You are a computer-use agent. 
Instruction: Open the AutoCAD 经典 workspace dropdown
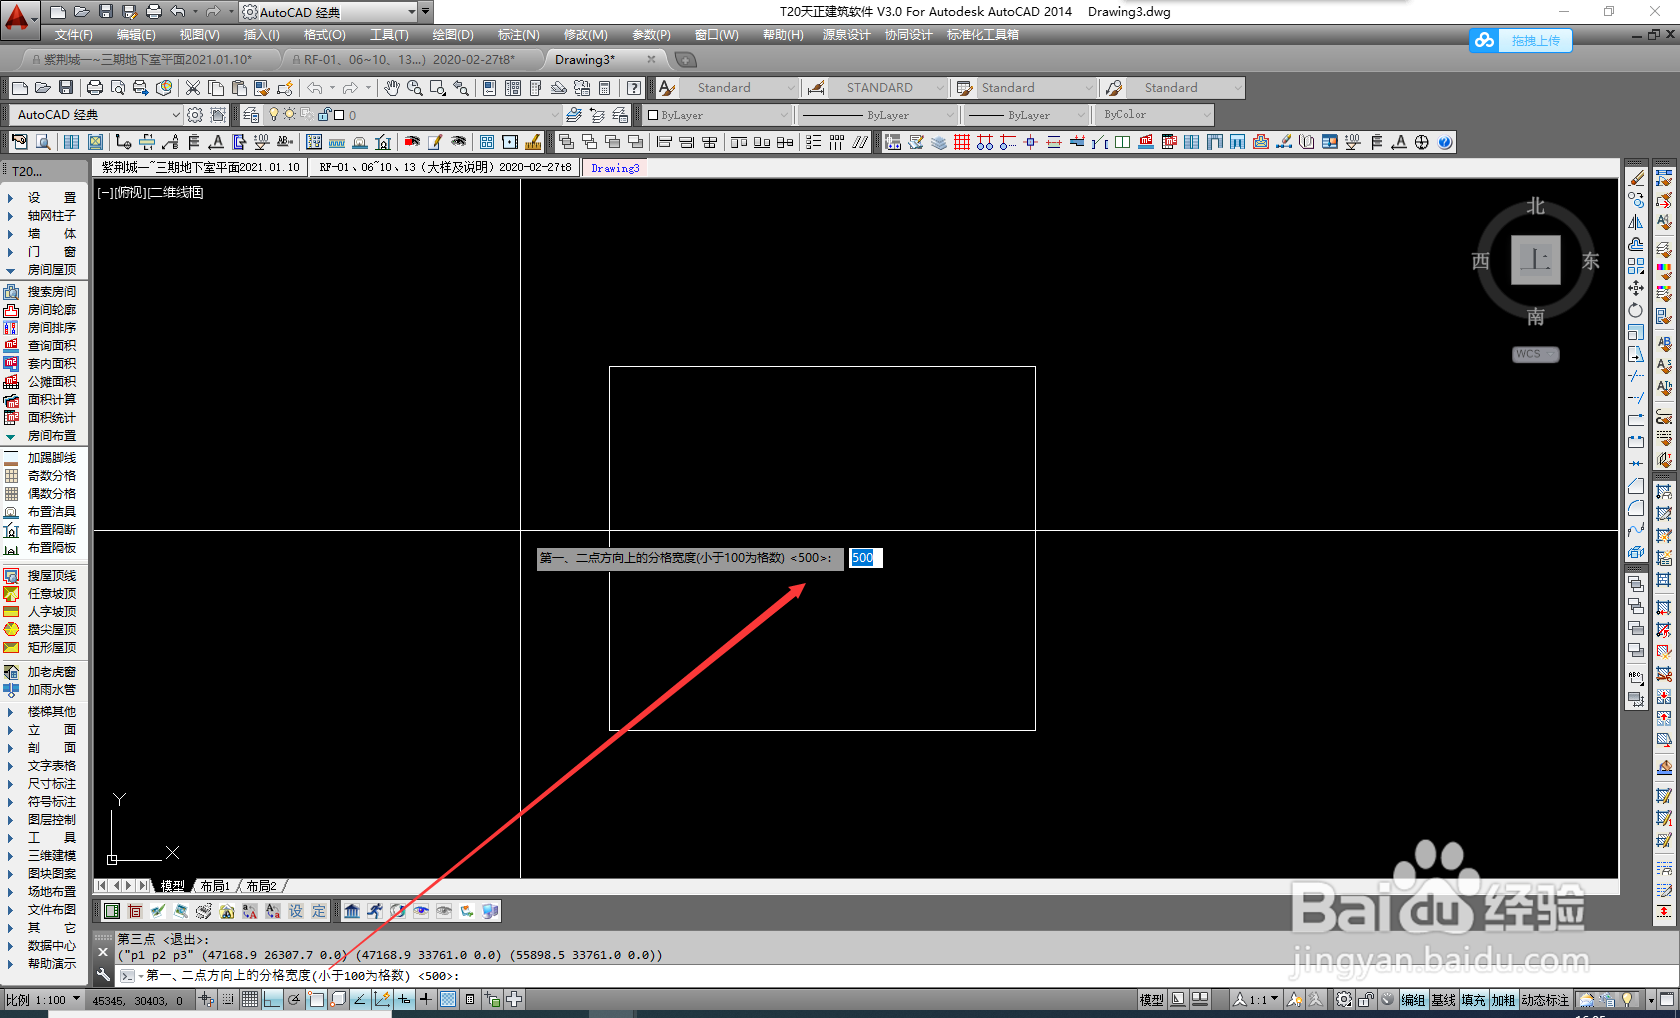(96, 115)
